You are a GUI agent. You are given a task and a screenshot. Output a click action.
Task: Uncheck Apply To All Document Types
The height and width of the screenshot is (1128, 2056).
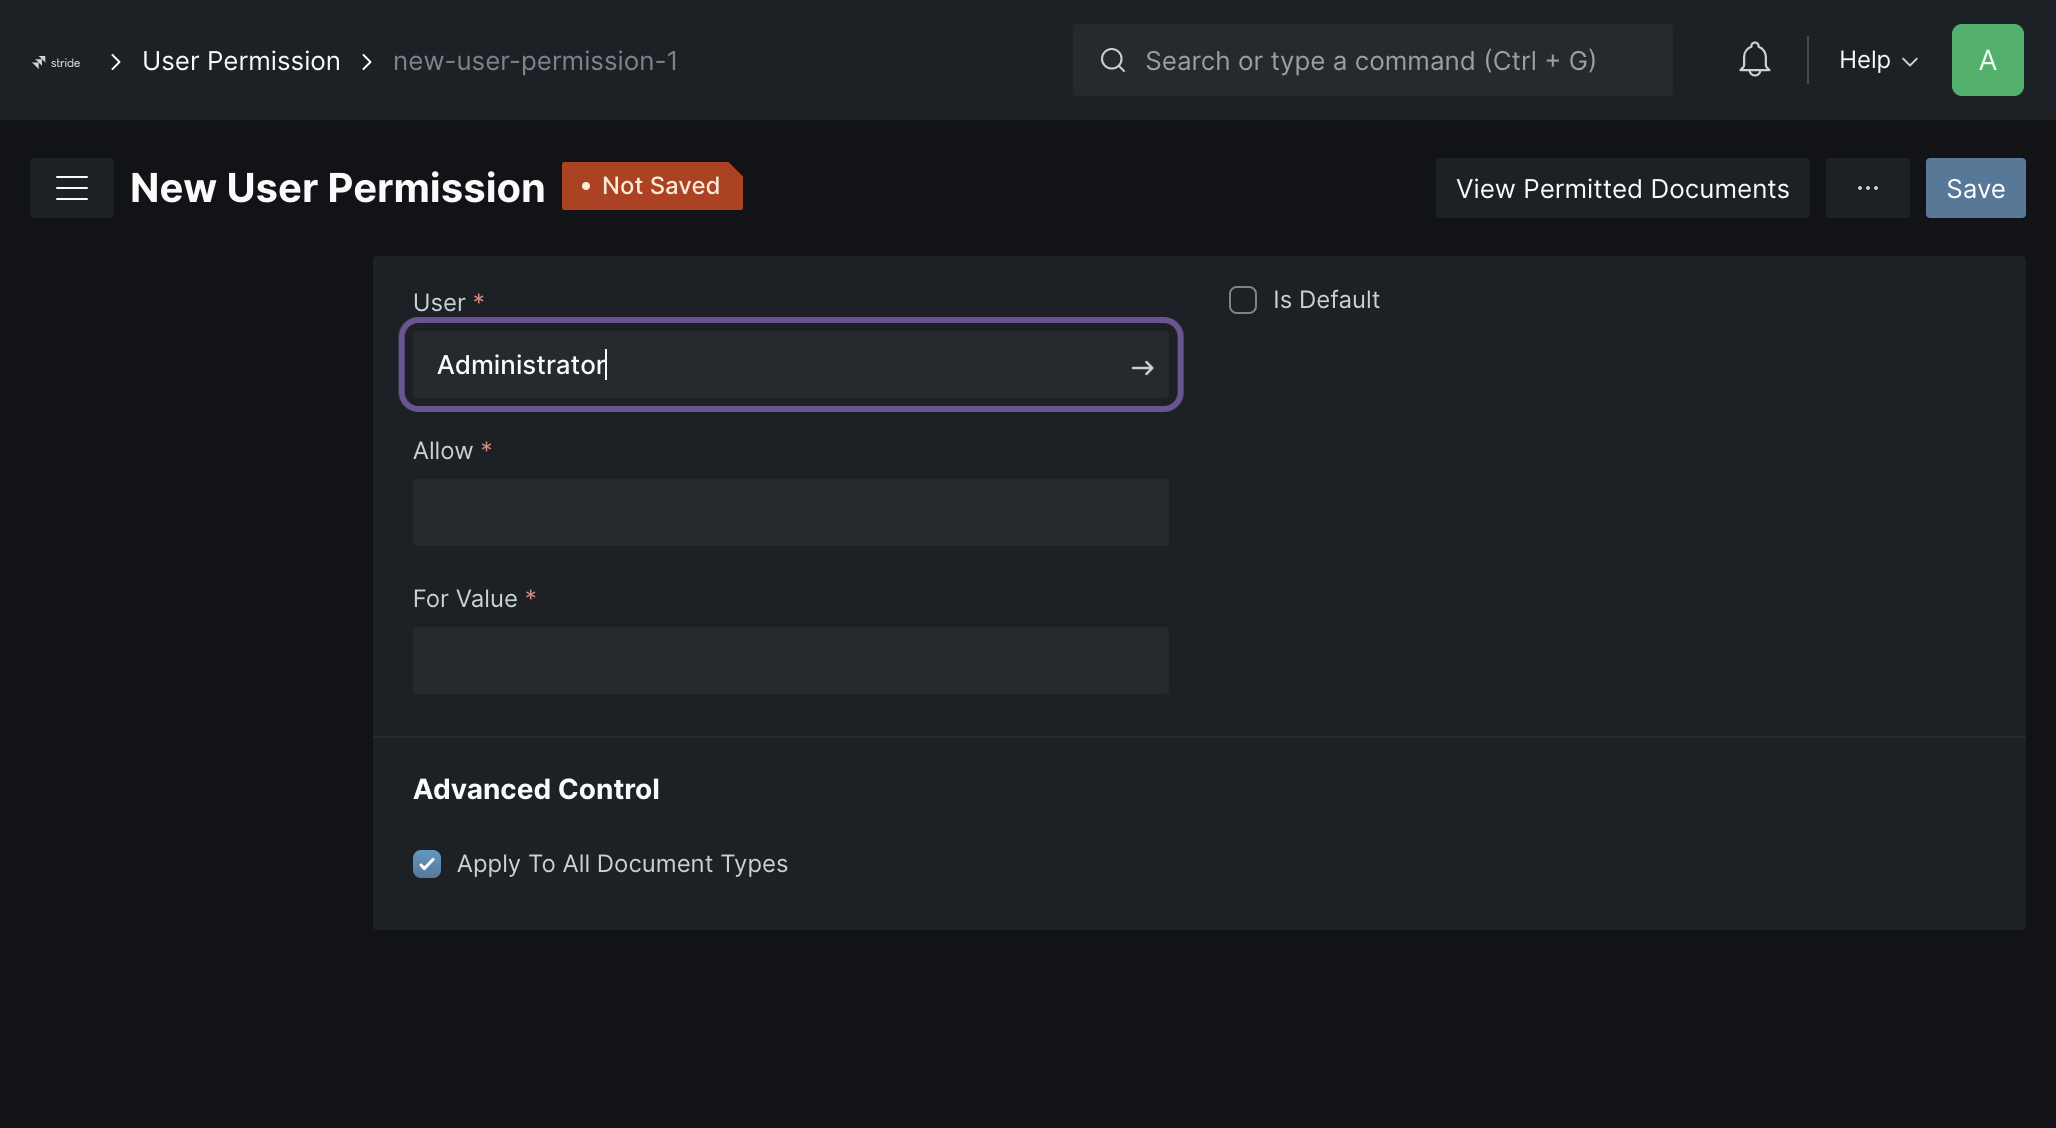click(x=427, y=864)
